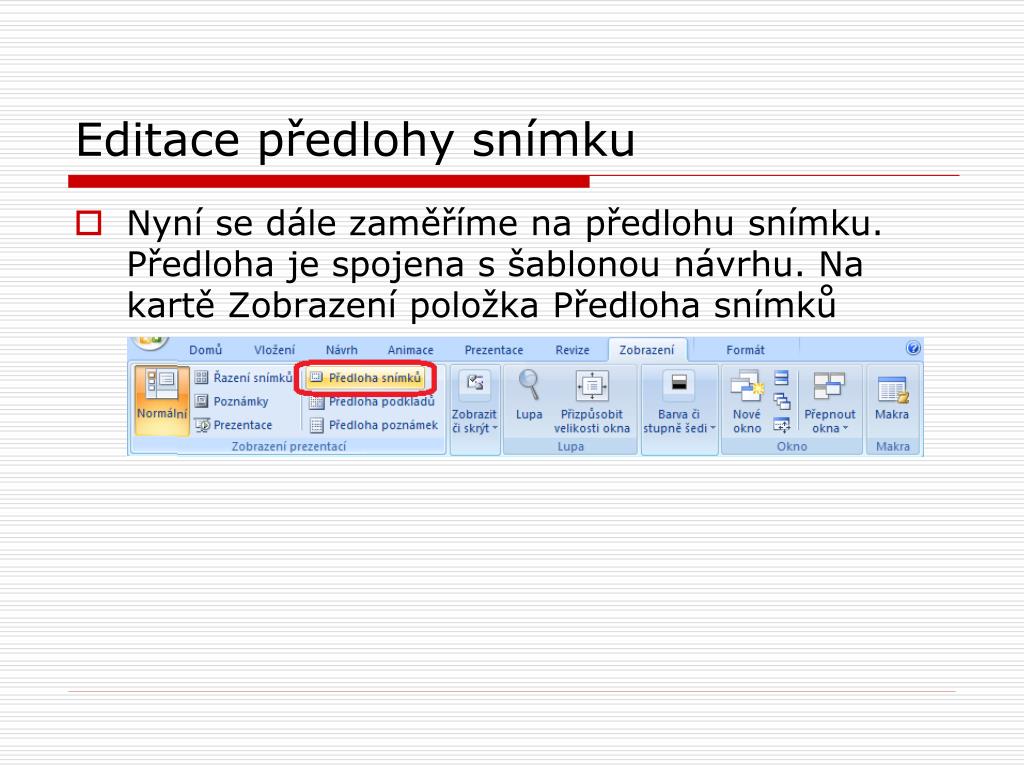Open the Prezentace ribbon tab
The height and width of the screenshot is (768, 1024).
494,350
